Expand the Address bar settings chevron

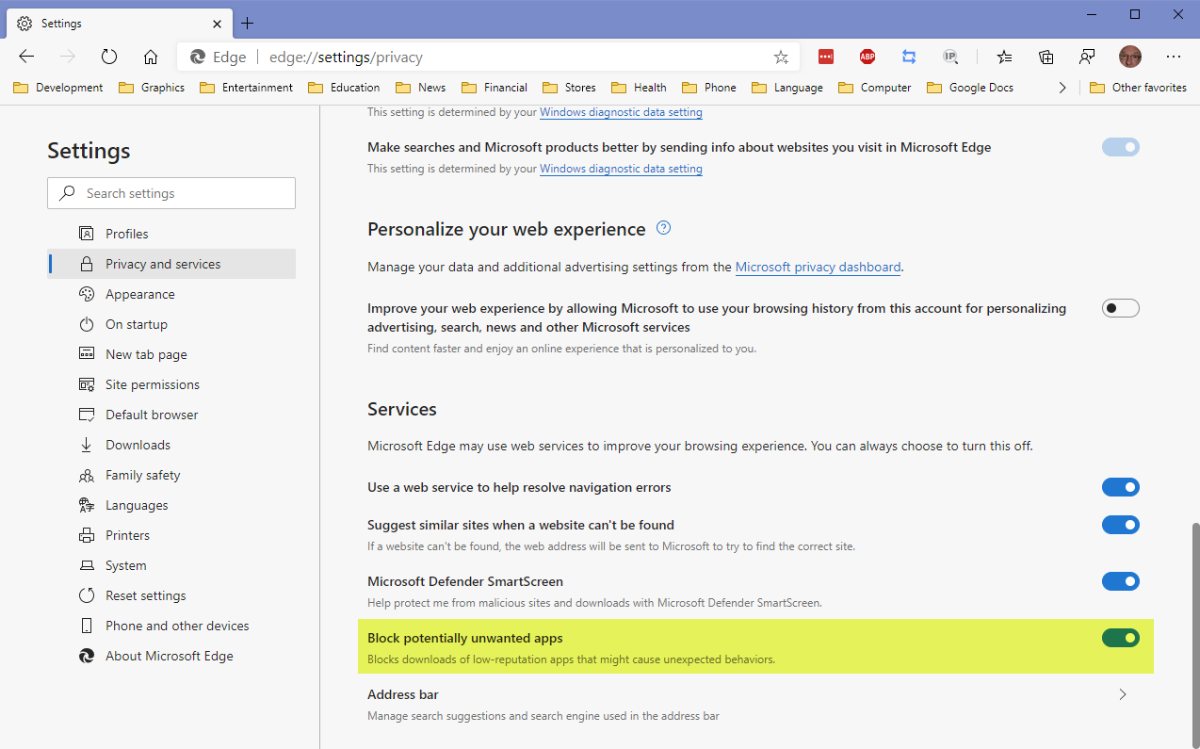pyautogui.click(x=1122, y=694)
